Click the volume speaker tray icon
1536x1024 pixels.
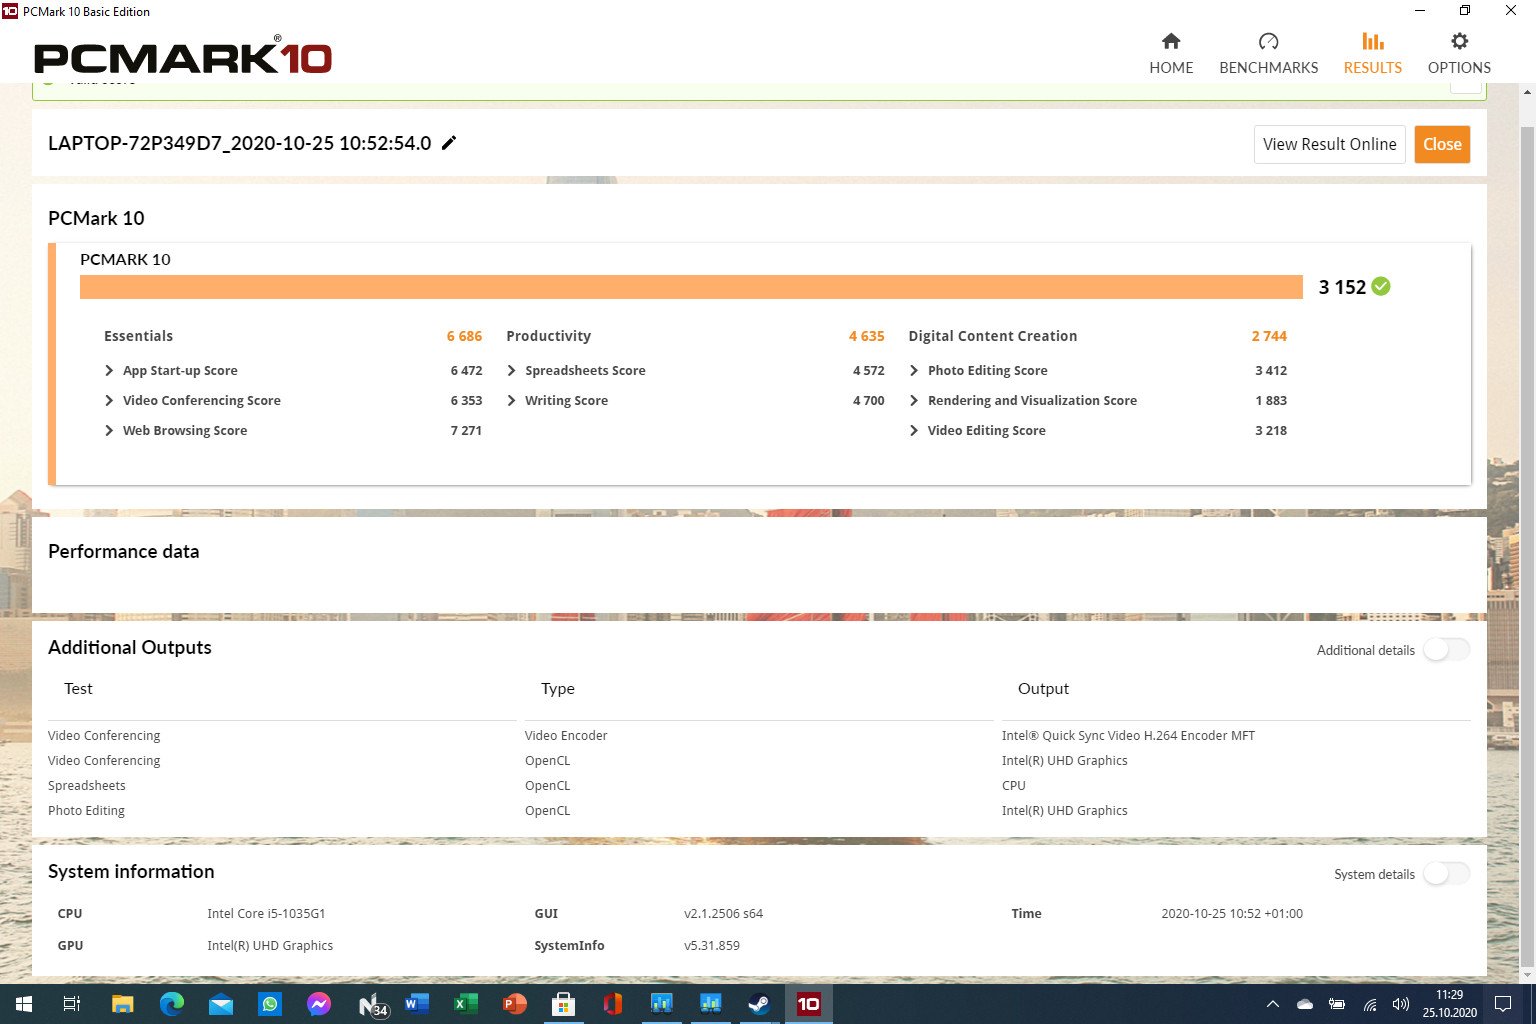[x=1401, y=1004]
